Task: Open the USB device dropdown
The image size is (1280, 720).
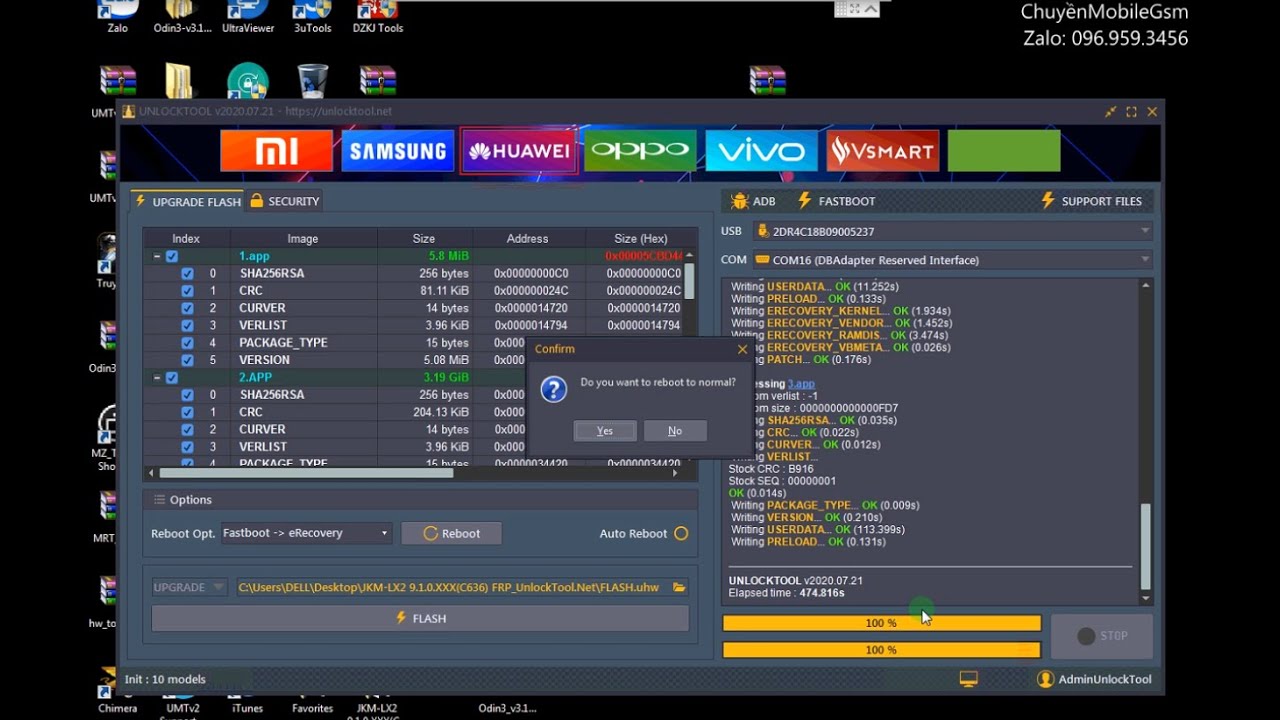Action: [953, 231]
